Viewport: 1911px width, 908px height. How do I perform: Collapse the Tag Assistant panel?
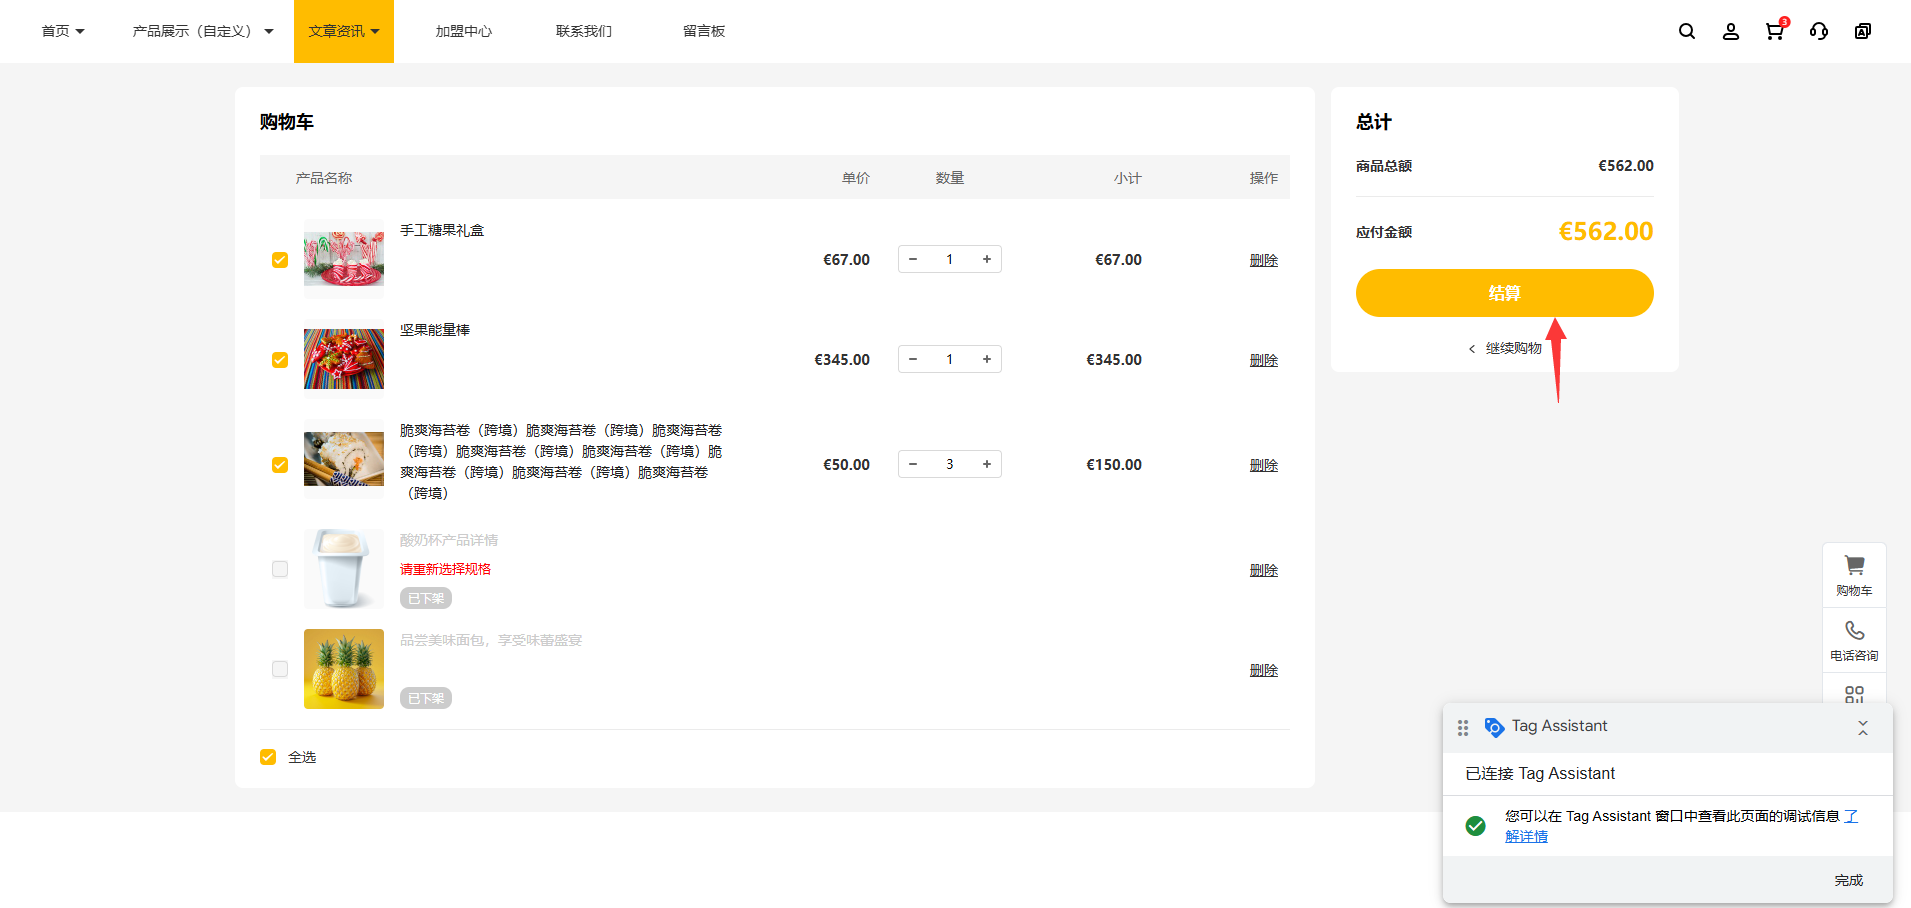[x=1862, y=727]
